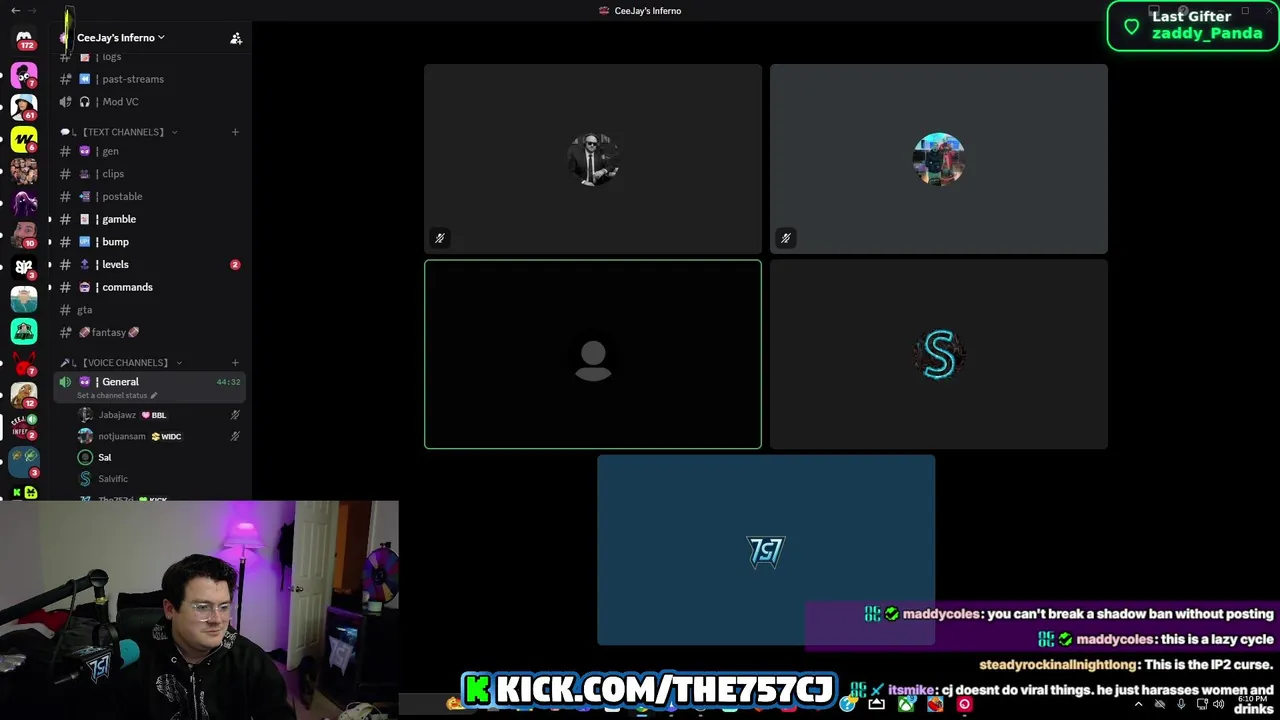This screenshot has height=720, width=1280.
Task: Focus the green-outlined speaking participant tile
Action: pyautogui.click(x=593, y=354)
